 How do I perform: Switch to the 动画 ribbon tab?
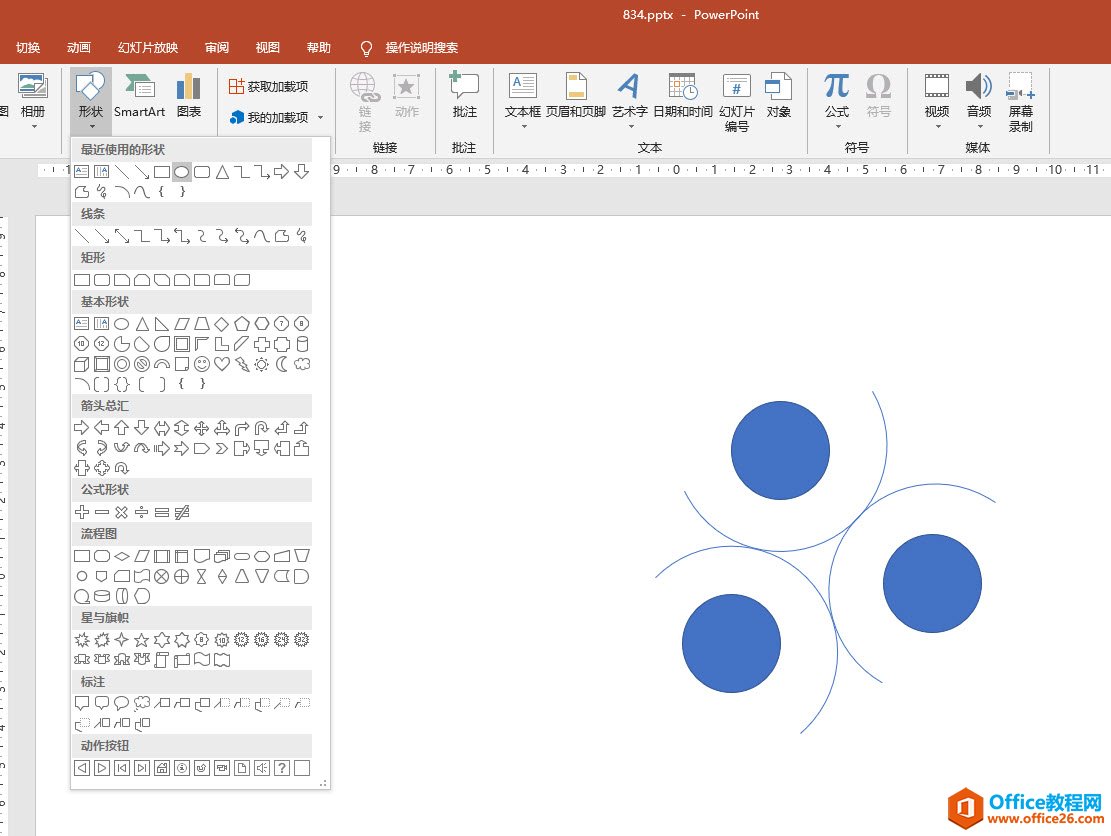[x=79, y=48]
